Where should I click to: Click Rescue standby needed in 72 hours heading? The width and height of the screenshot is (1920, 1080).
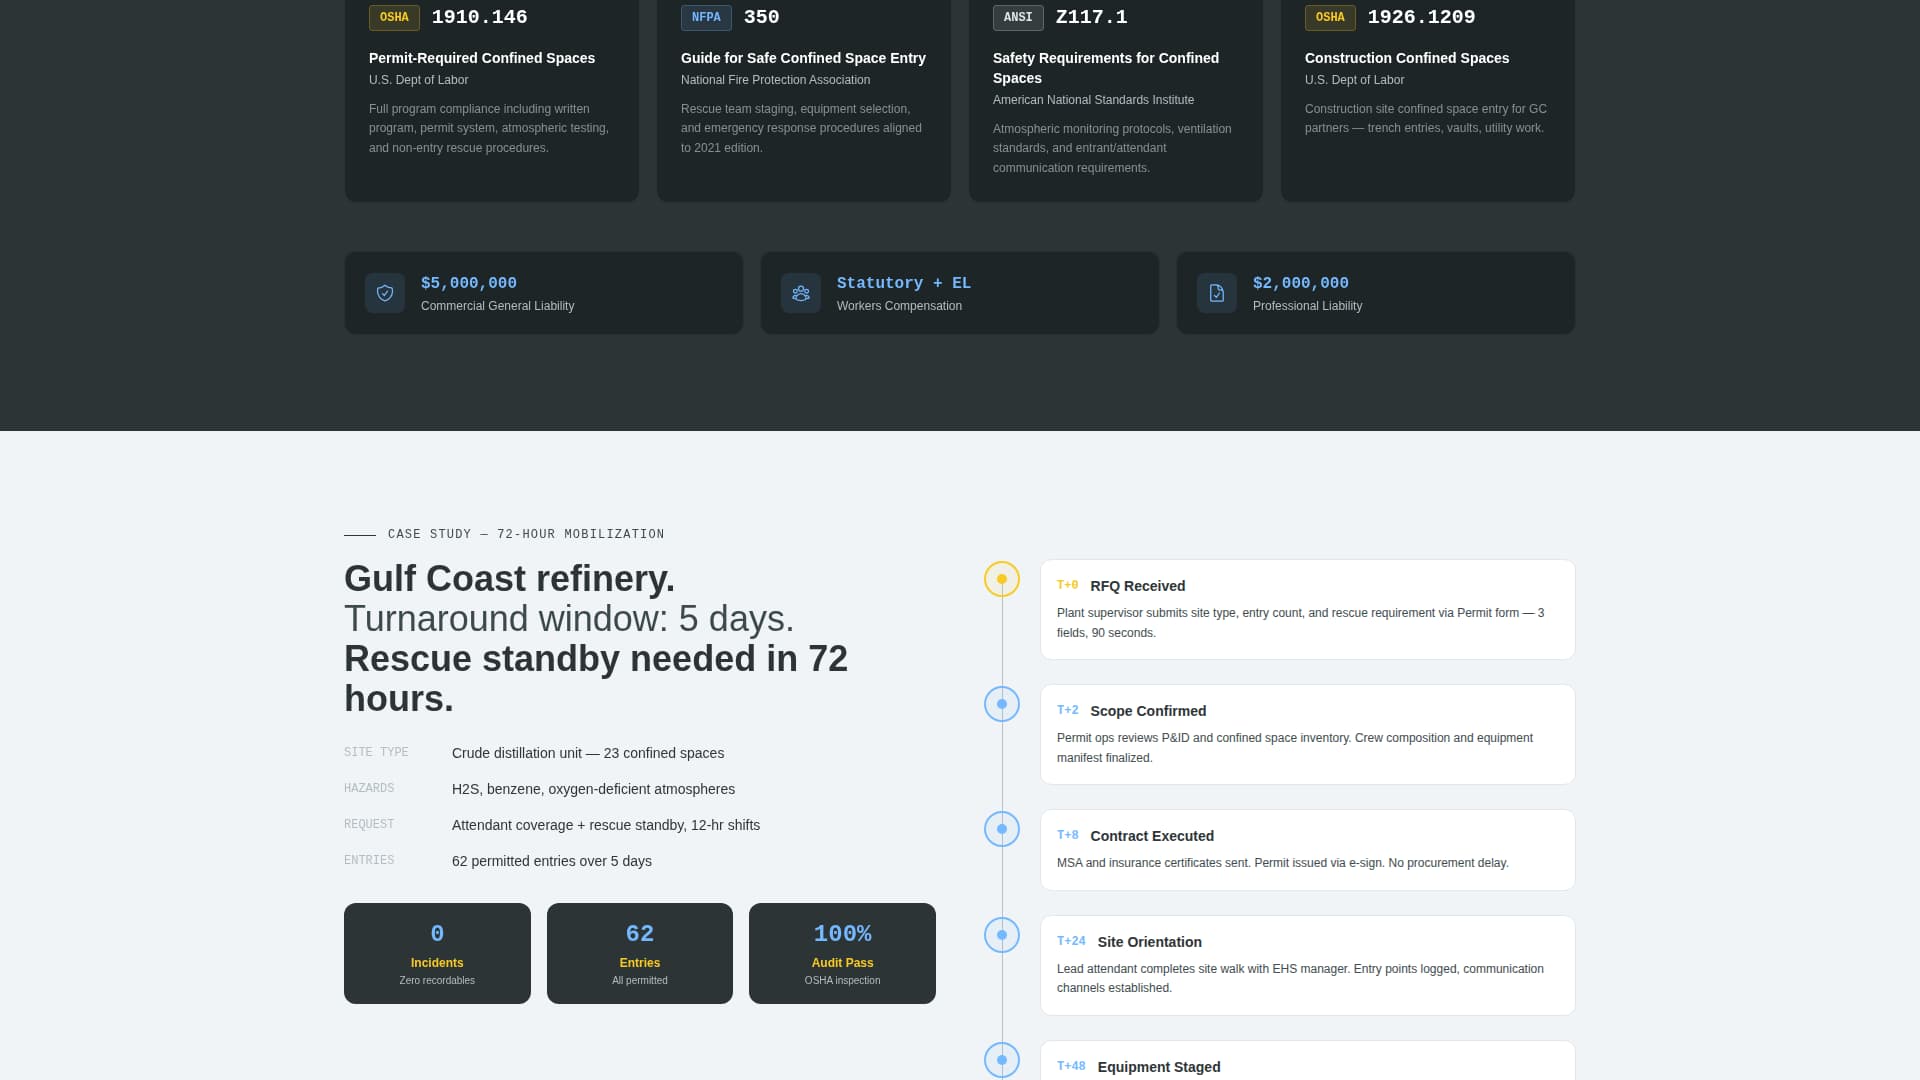pyautogui.click(x=596, y=679)
